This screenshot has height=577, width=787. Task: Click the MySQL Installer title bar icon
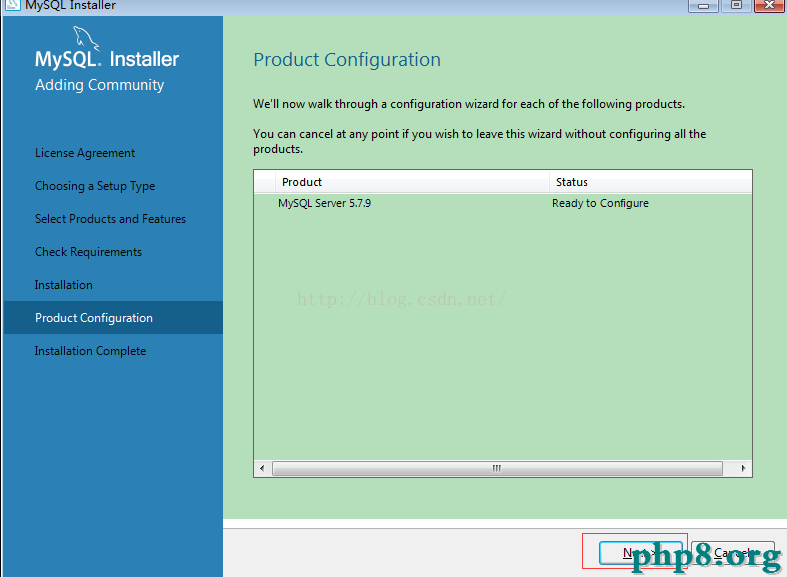(x=12, y=5)
